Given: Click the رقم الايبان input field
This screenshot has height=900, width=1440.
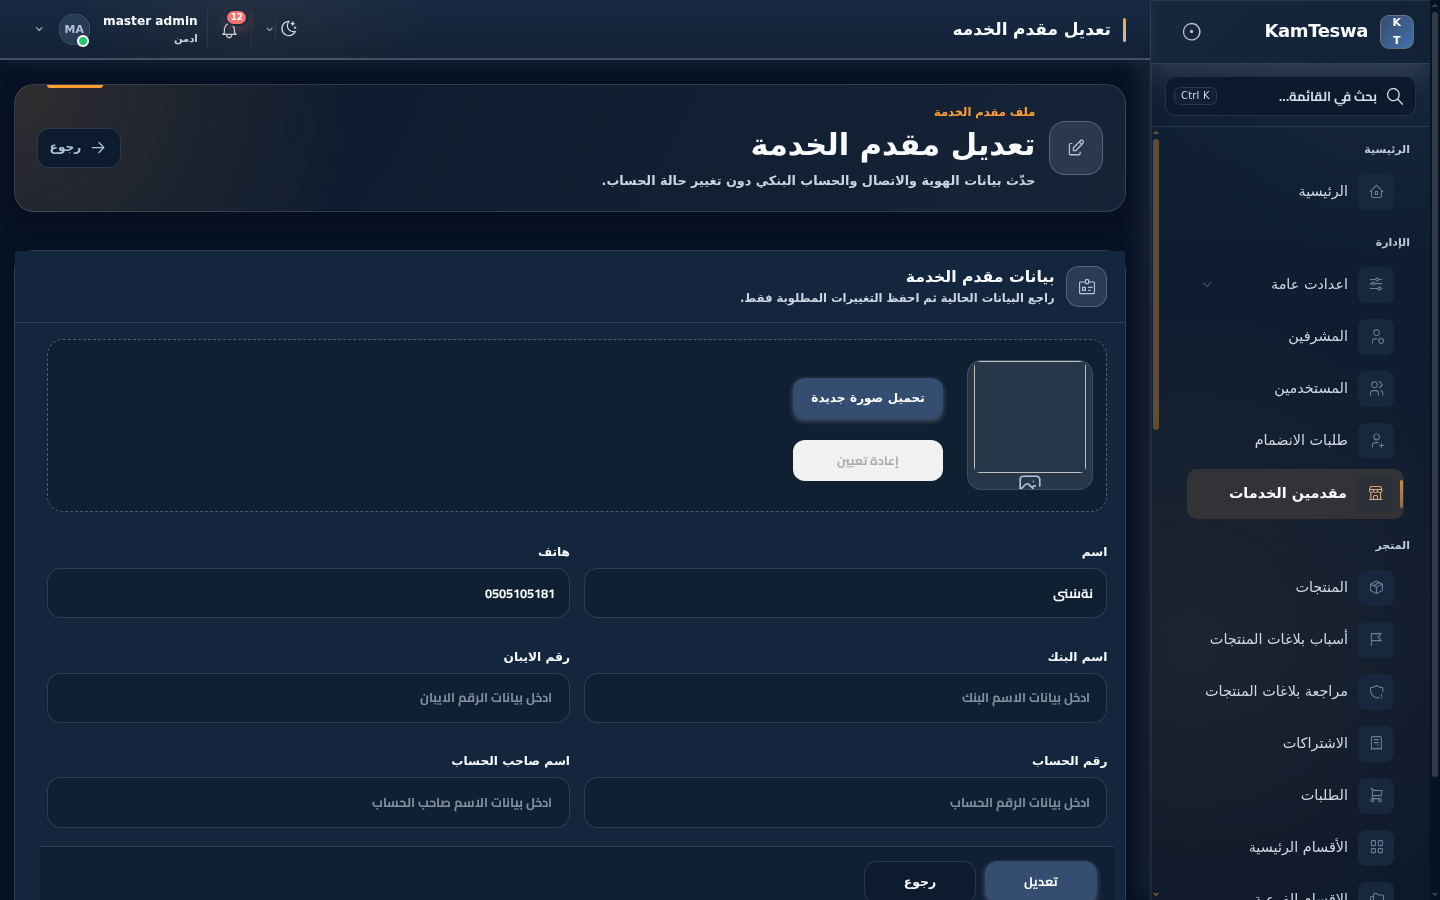Looking at the screenshot, I should click(x=308, y=698).
